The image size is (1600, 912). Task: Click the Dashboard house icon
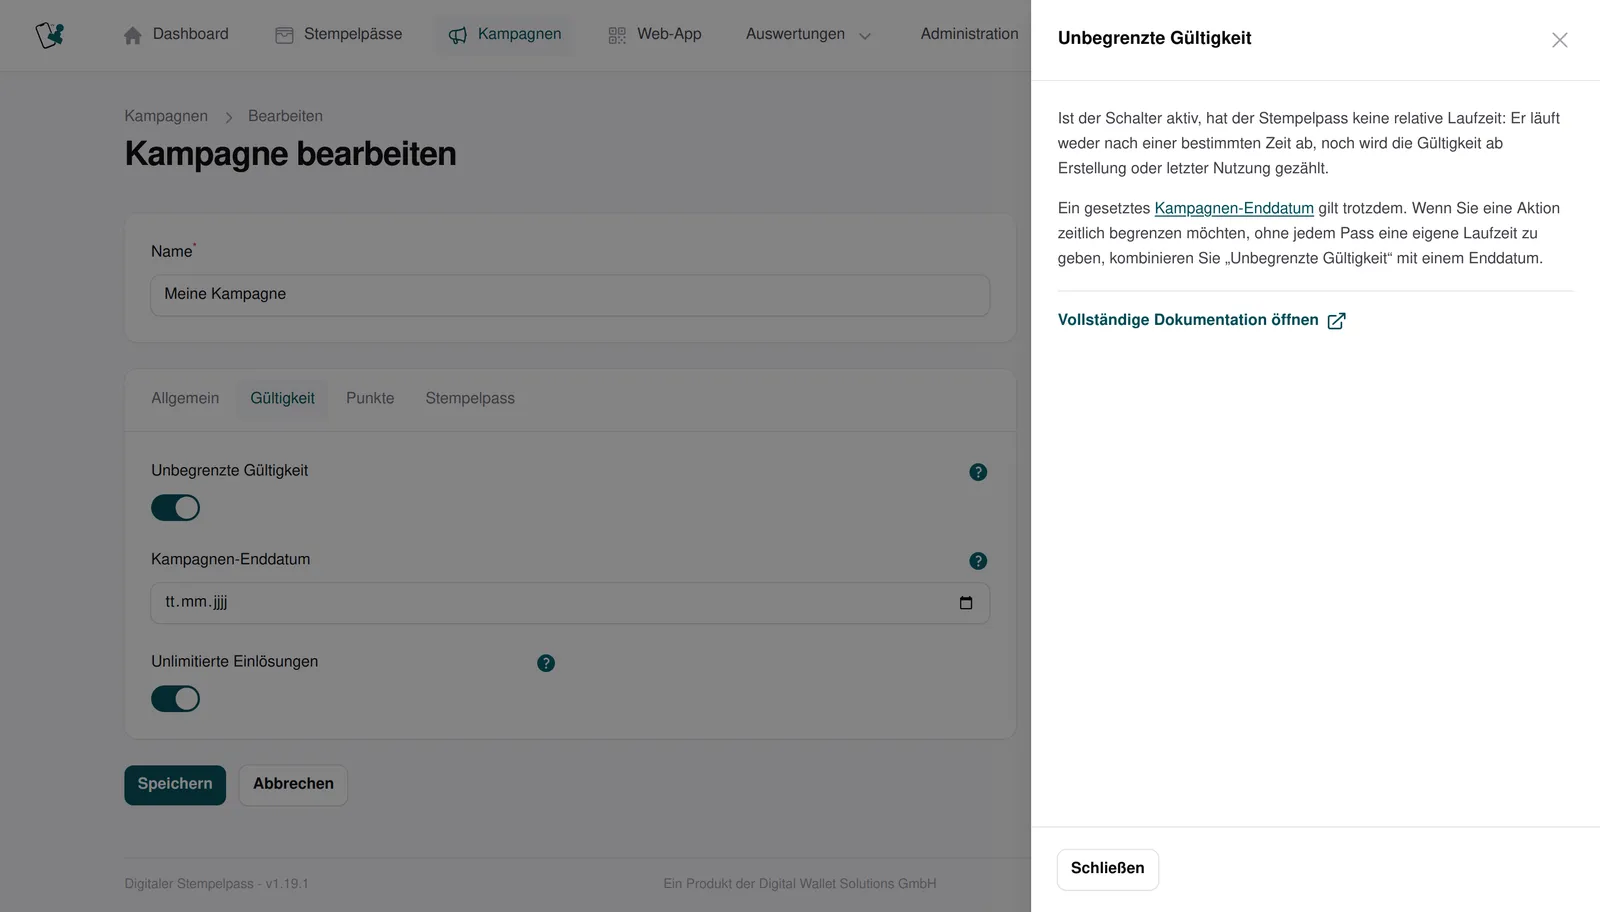132,35
